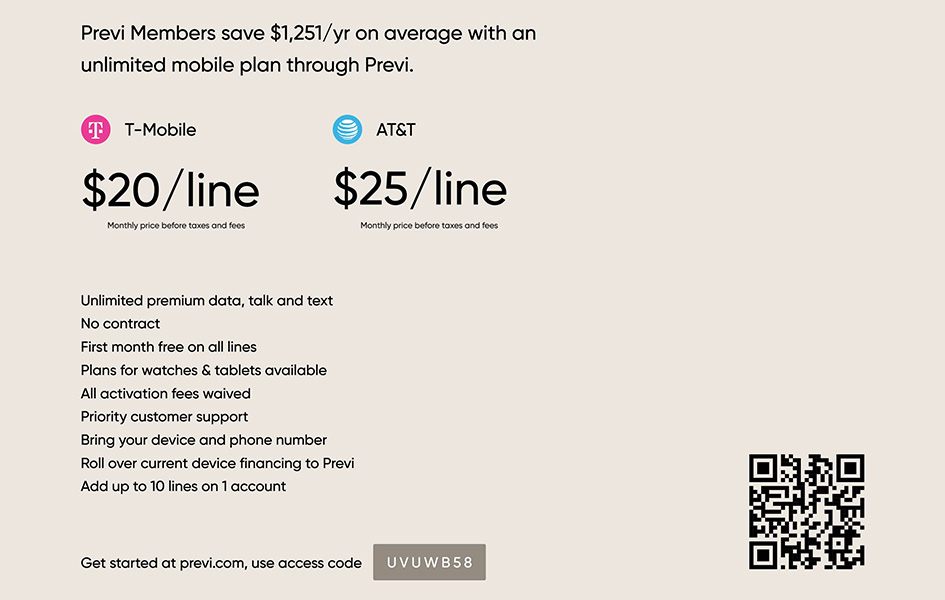Click the blue AT&T globe logo
Image resolution: width=945 pixels, height=600 pixels.
coord(348,130)
